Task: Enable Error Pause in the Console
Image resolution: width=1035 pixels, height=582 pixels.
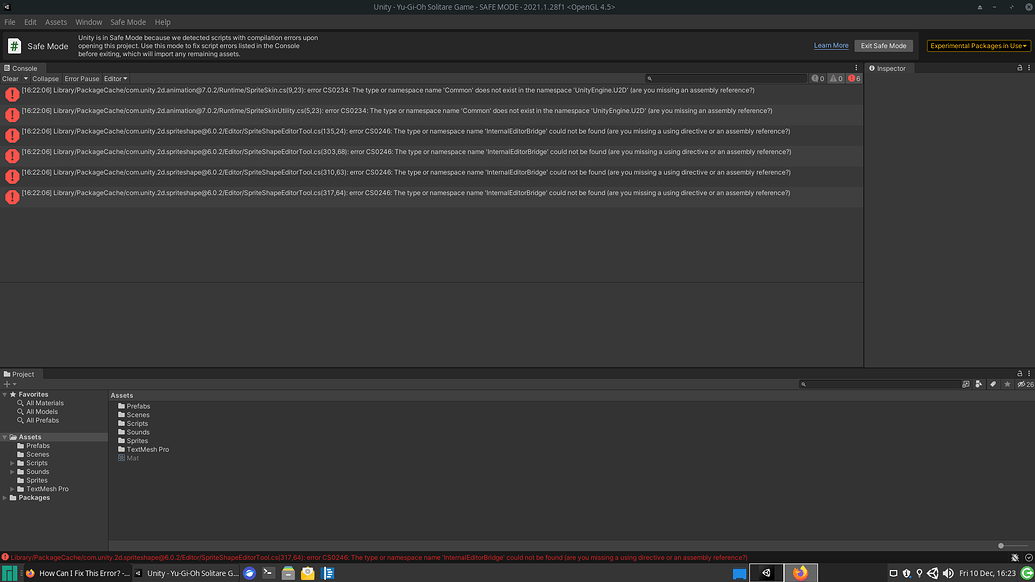Action: point(81,78)
